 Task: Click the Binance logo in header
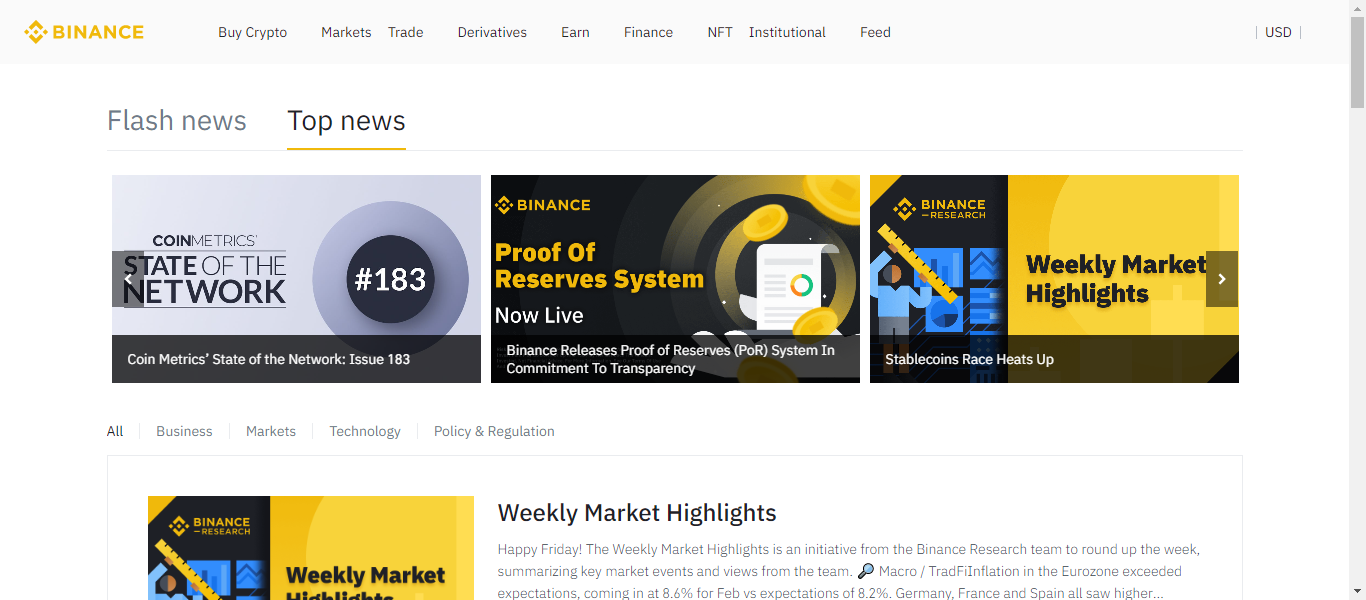pyautogui.click(x=84, y=32)
